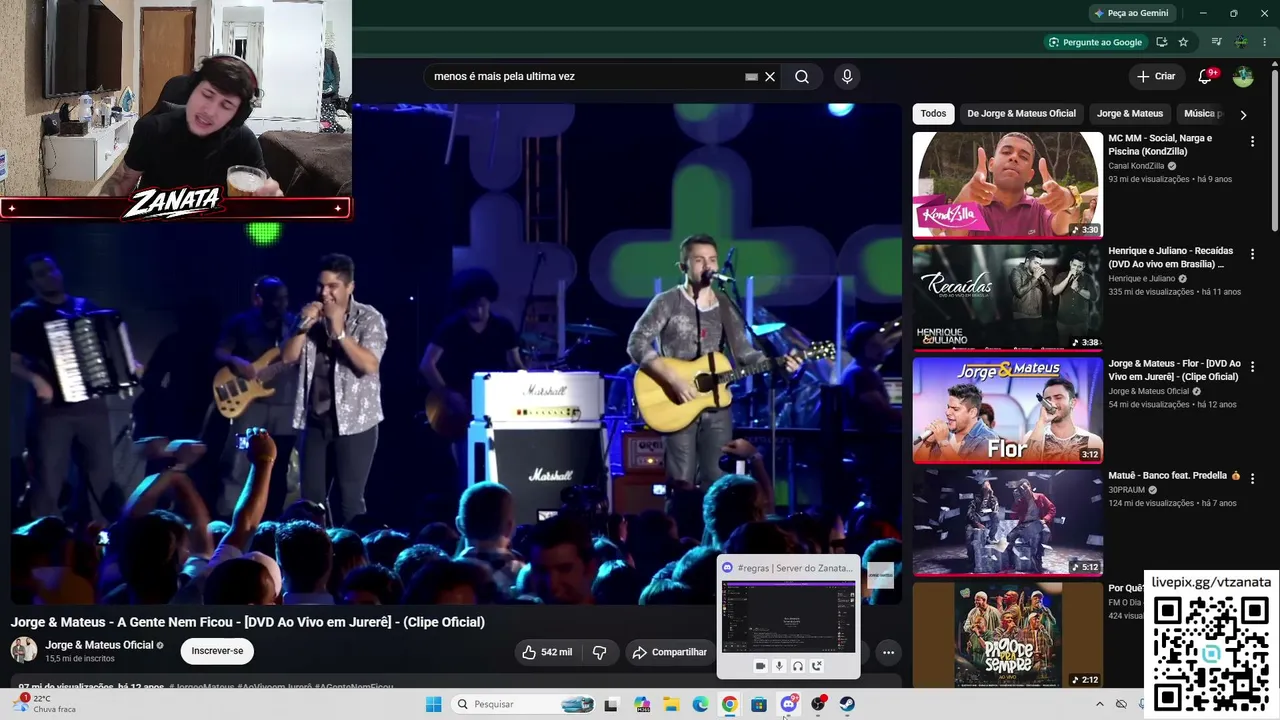
Task: Select the Música filter chip
Action: point(1202,114)
